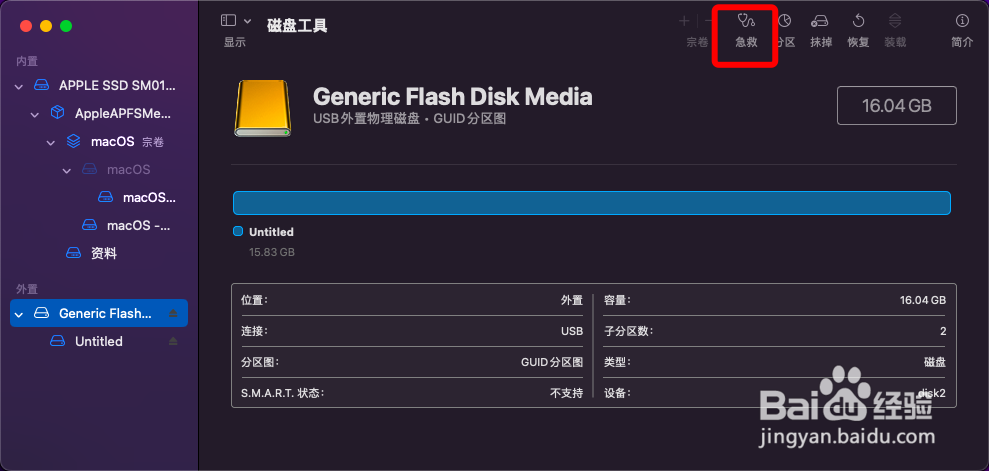This screenshot has width=989, height=471.
Task: Collapse the AppleAPFSMedia container
Action: pyautogui.click(x=35, y=114)
